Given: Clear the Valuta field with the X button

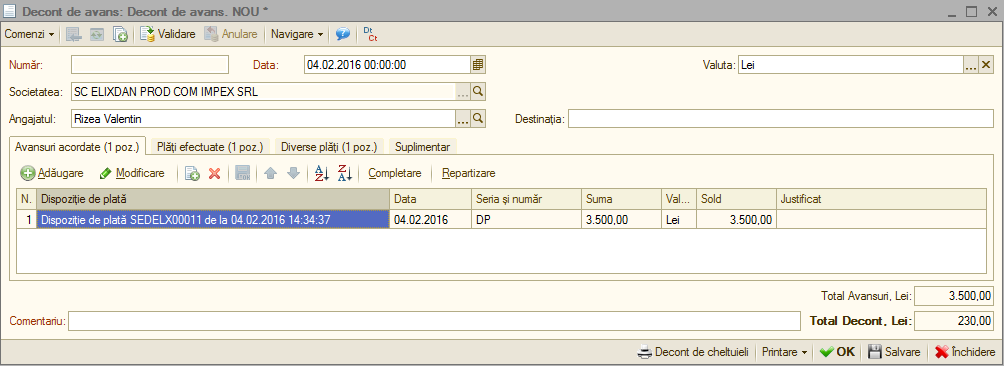Looking at the screenshot, I should pyautogui.click(x=986, y=65).
